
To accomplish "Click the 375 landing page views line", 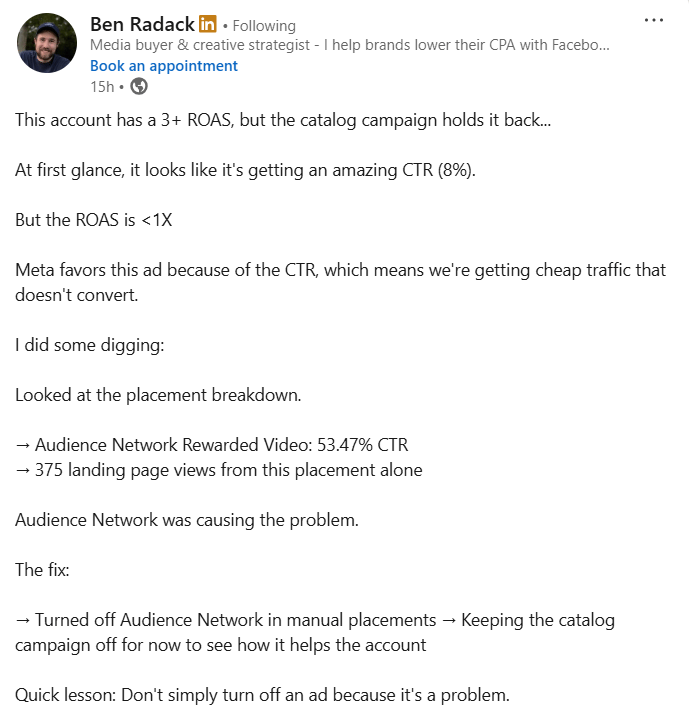I will tap(219, 470).
